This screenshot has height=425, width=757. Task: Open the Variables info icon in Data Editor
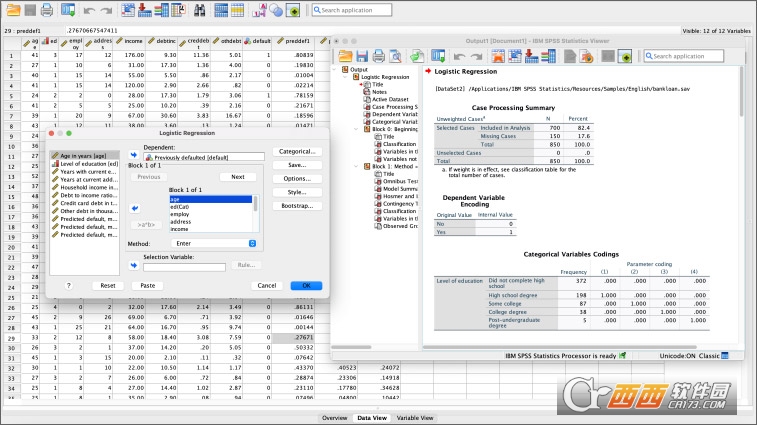[x=161, y=9]
